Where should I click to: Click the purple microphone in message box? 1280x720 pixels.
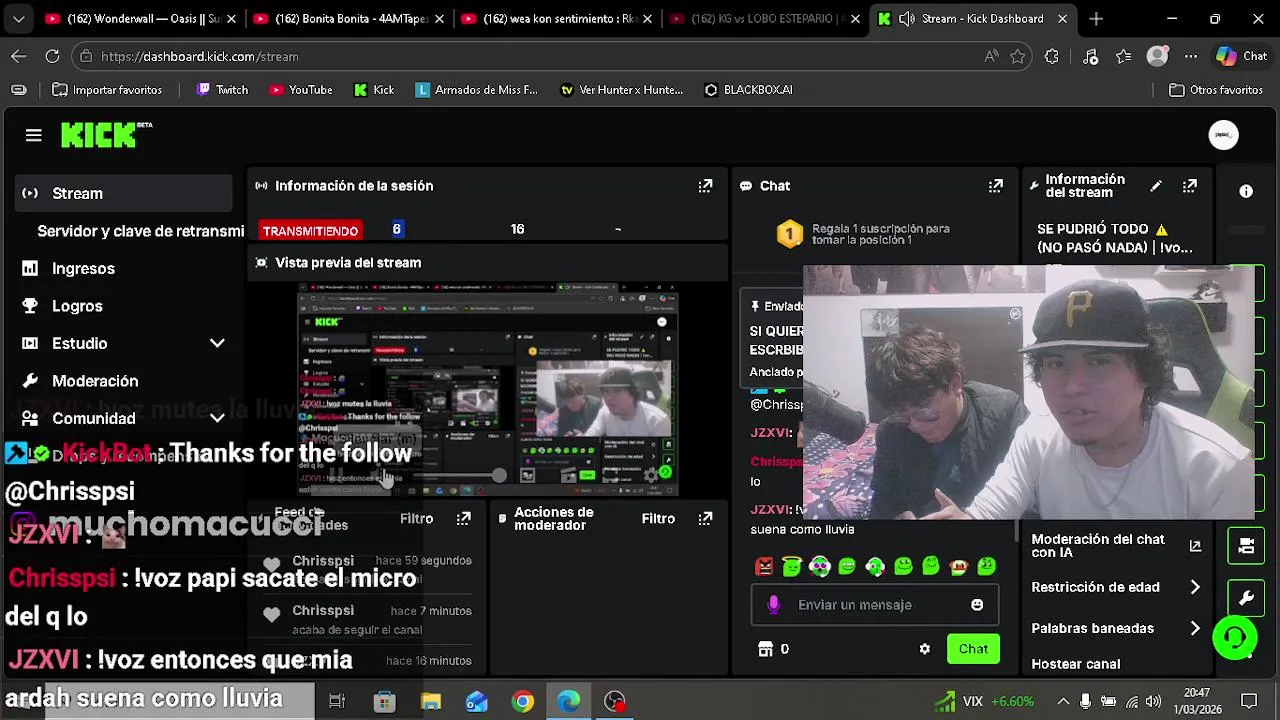click(x=773, y=605)
